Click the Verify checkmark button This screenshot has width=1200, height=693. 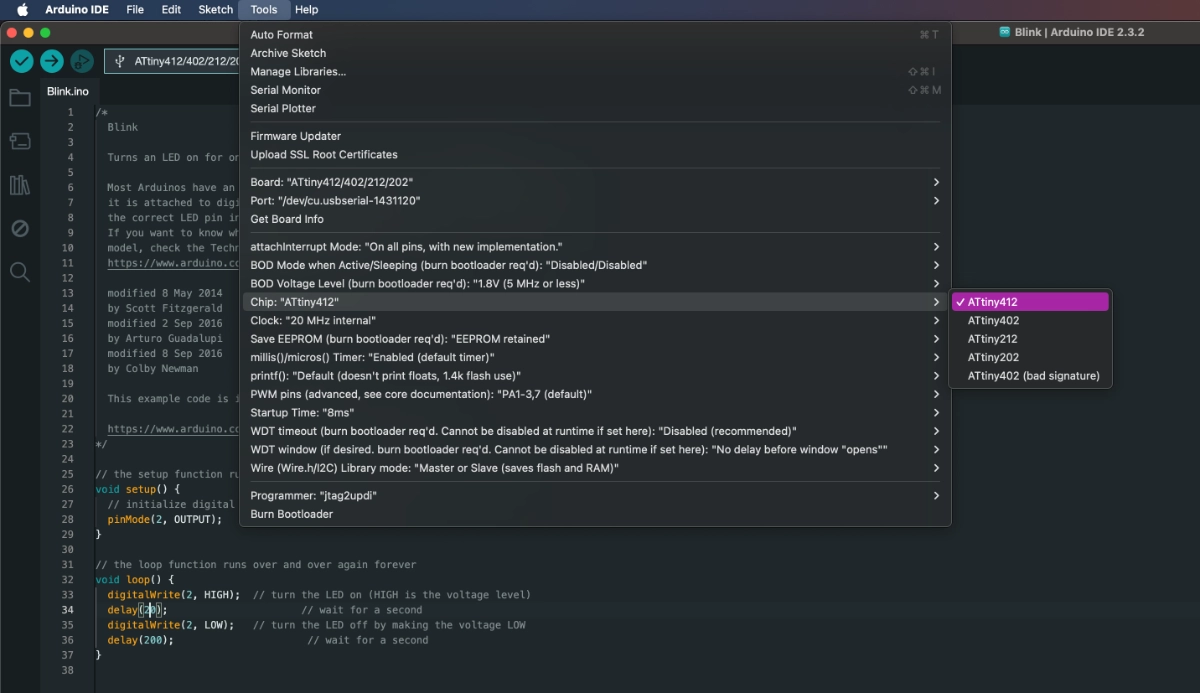(22, 61)
